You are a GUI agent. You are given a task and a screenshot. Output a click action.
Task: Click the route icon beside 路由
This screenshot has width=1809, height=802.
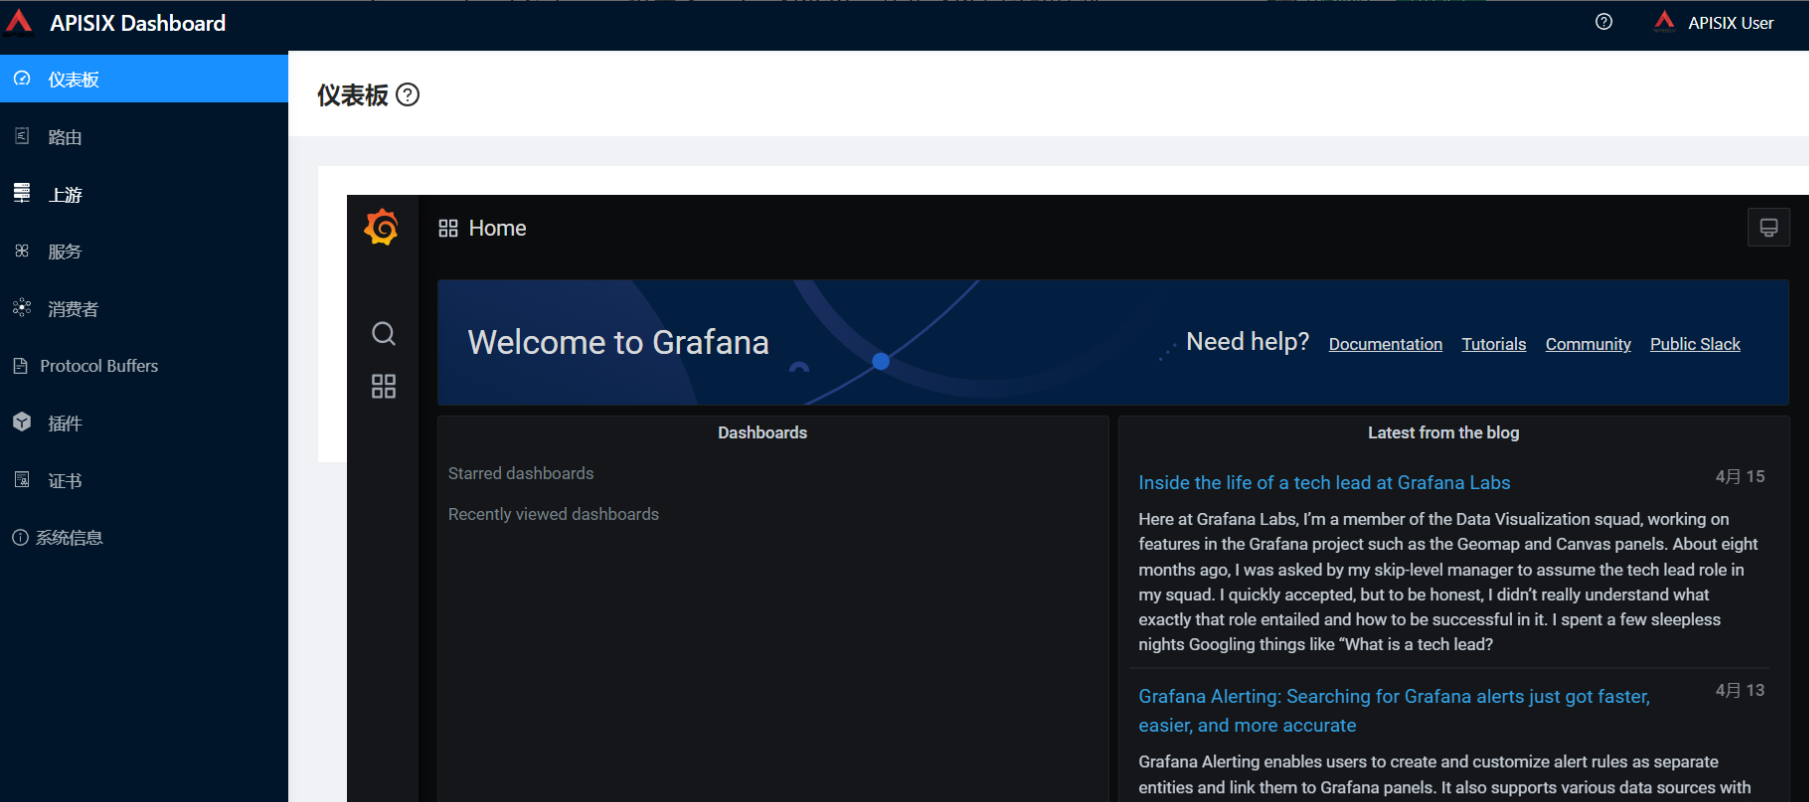(x=22, y=136)
